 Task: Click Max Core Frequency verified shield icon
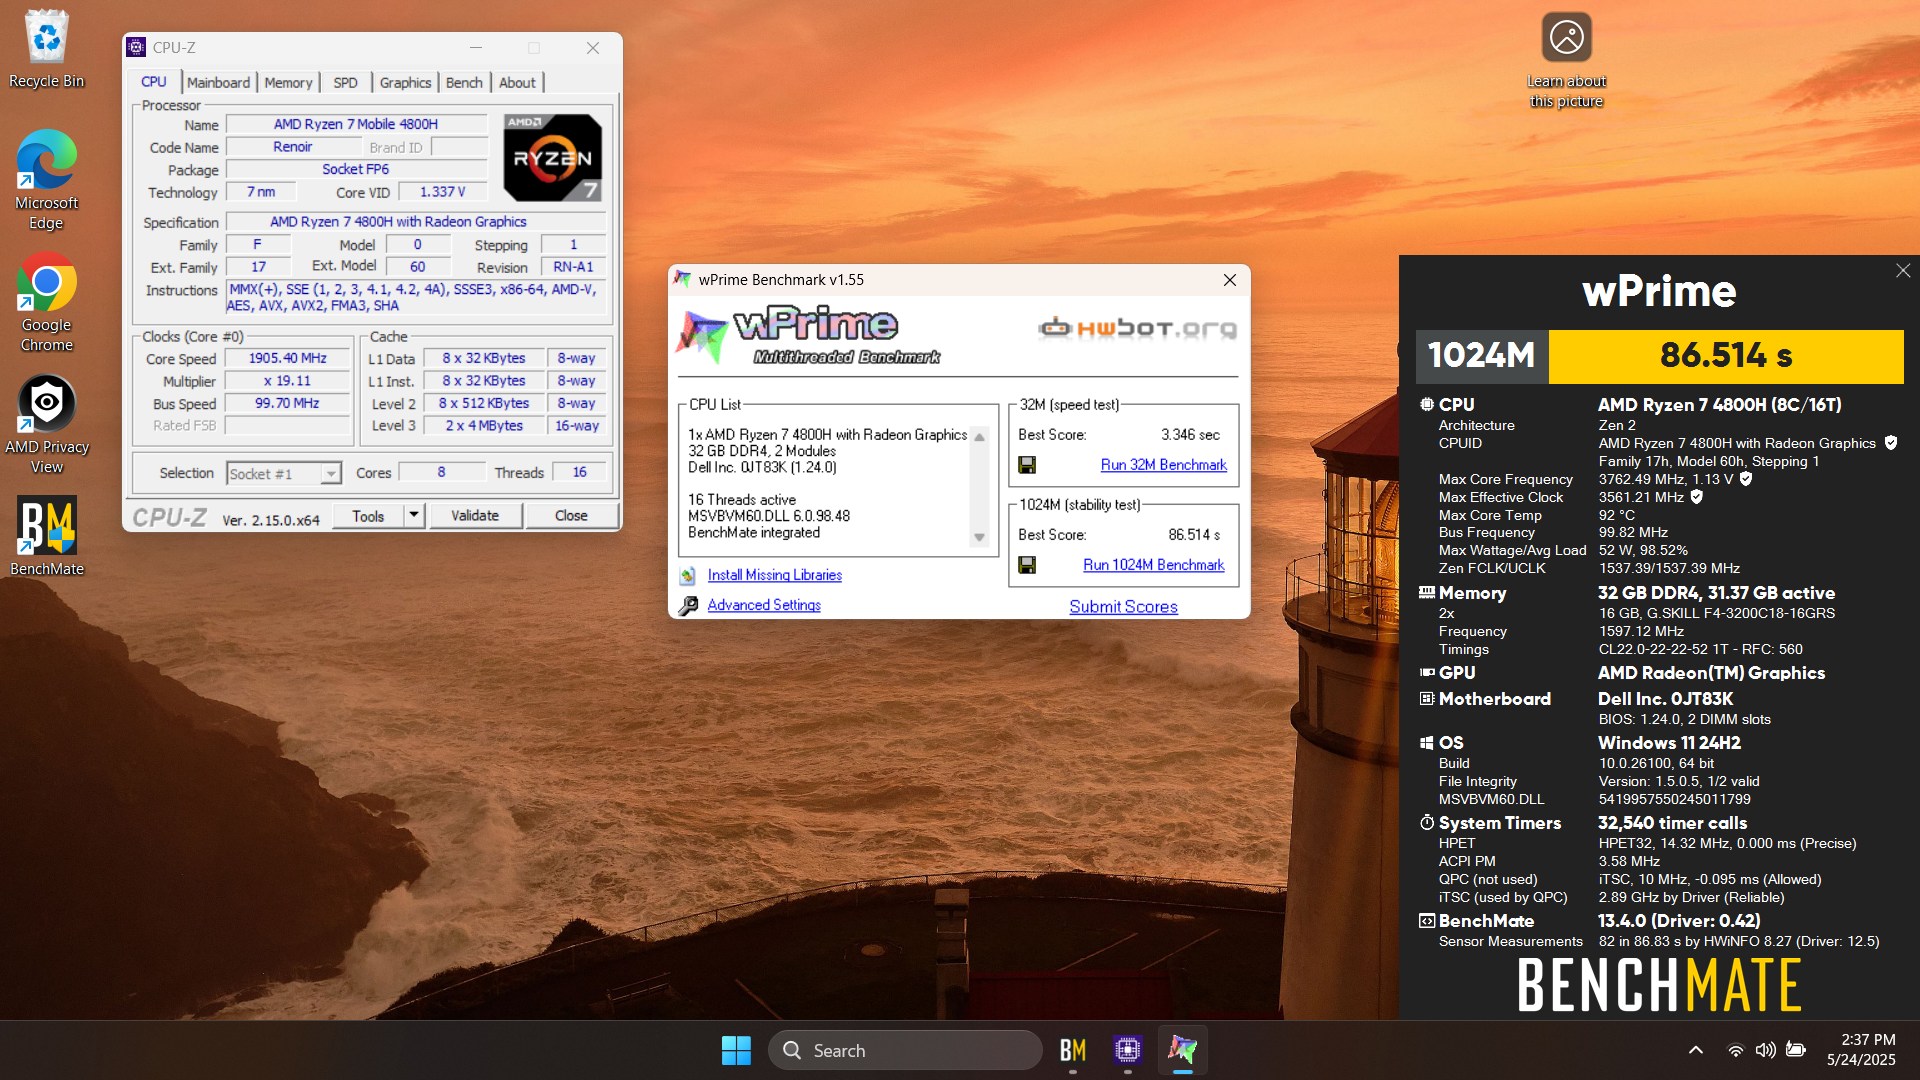pyautogui.click(x=1746, y=479)
